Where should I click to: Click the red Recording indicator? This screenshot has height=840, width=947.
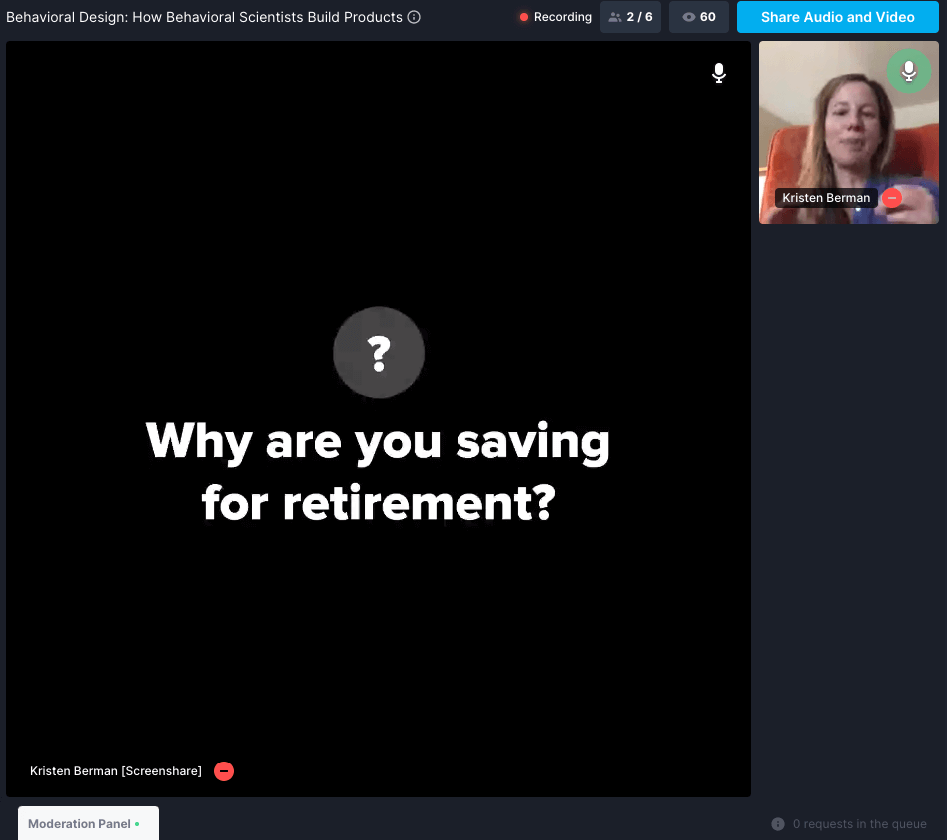click(x=556, y=17)
